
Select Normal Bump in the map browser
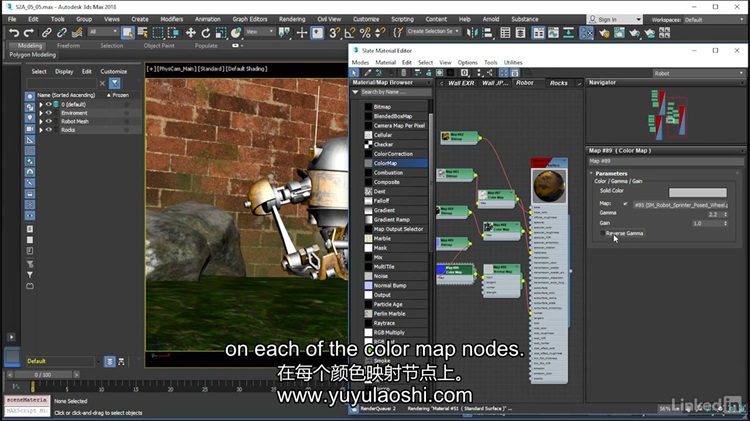tap(396, 286)
